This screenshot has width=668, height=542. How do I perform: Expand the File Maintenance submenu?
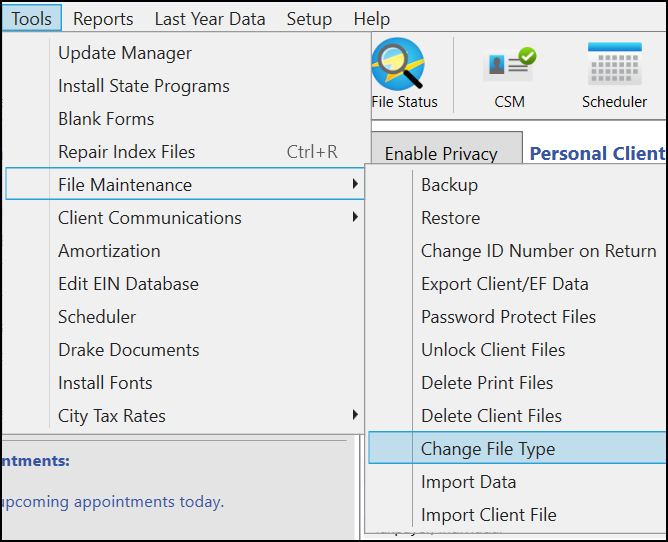click(x=185, y=185)
